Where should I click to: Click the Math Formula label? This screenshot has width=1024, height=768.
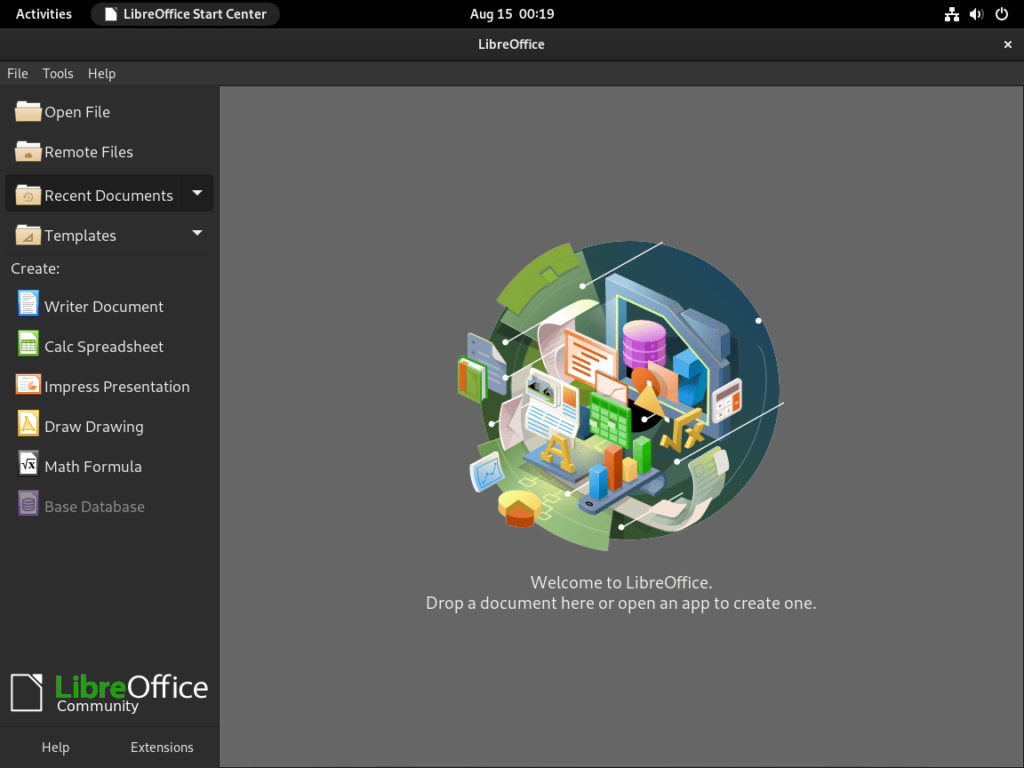click(x=93, y=466)
